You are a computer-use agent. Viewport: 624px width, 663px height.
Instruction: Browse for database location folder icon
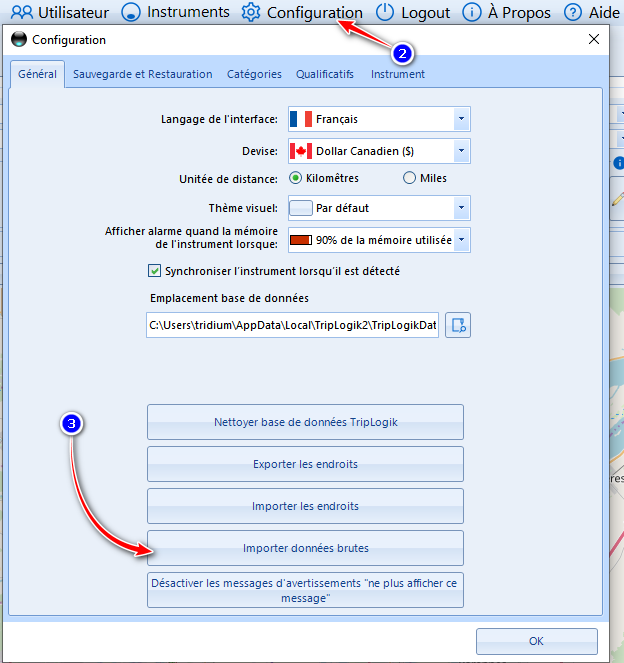458,325
